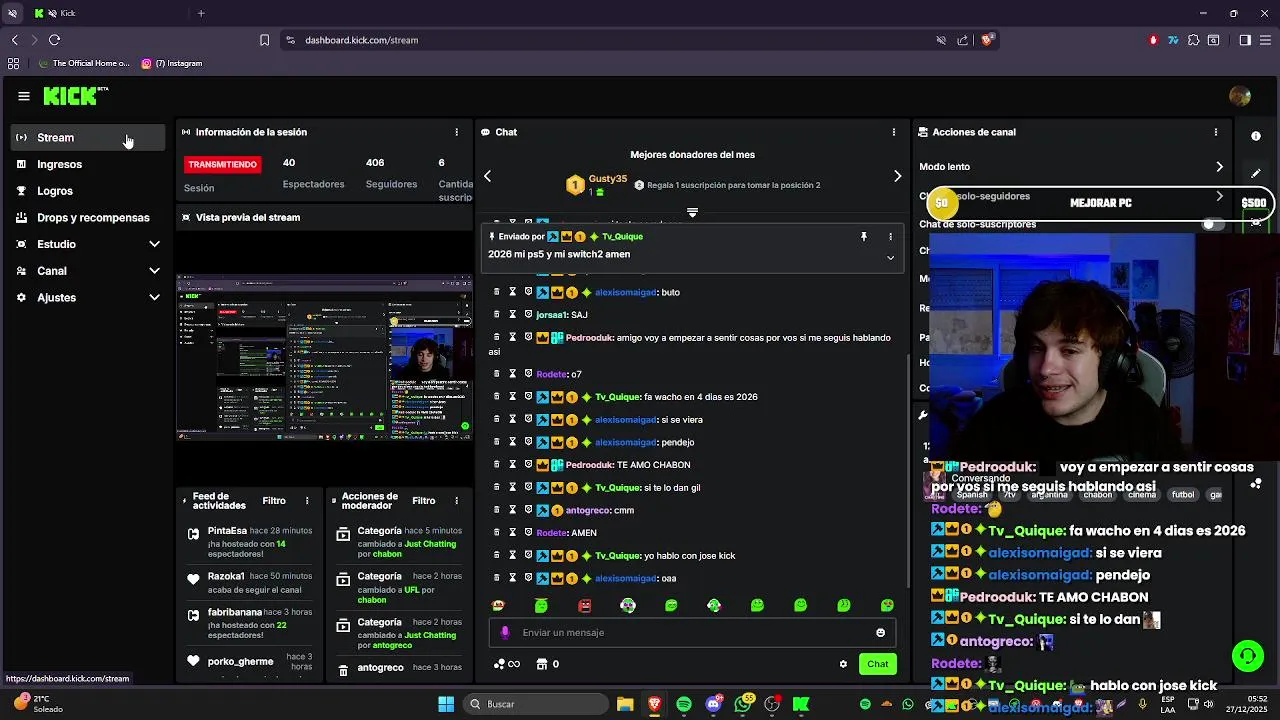Click the Kick logo
Viewport: 1280px width, 720px height.
(x=75, y=96)
